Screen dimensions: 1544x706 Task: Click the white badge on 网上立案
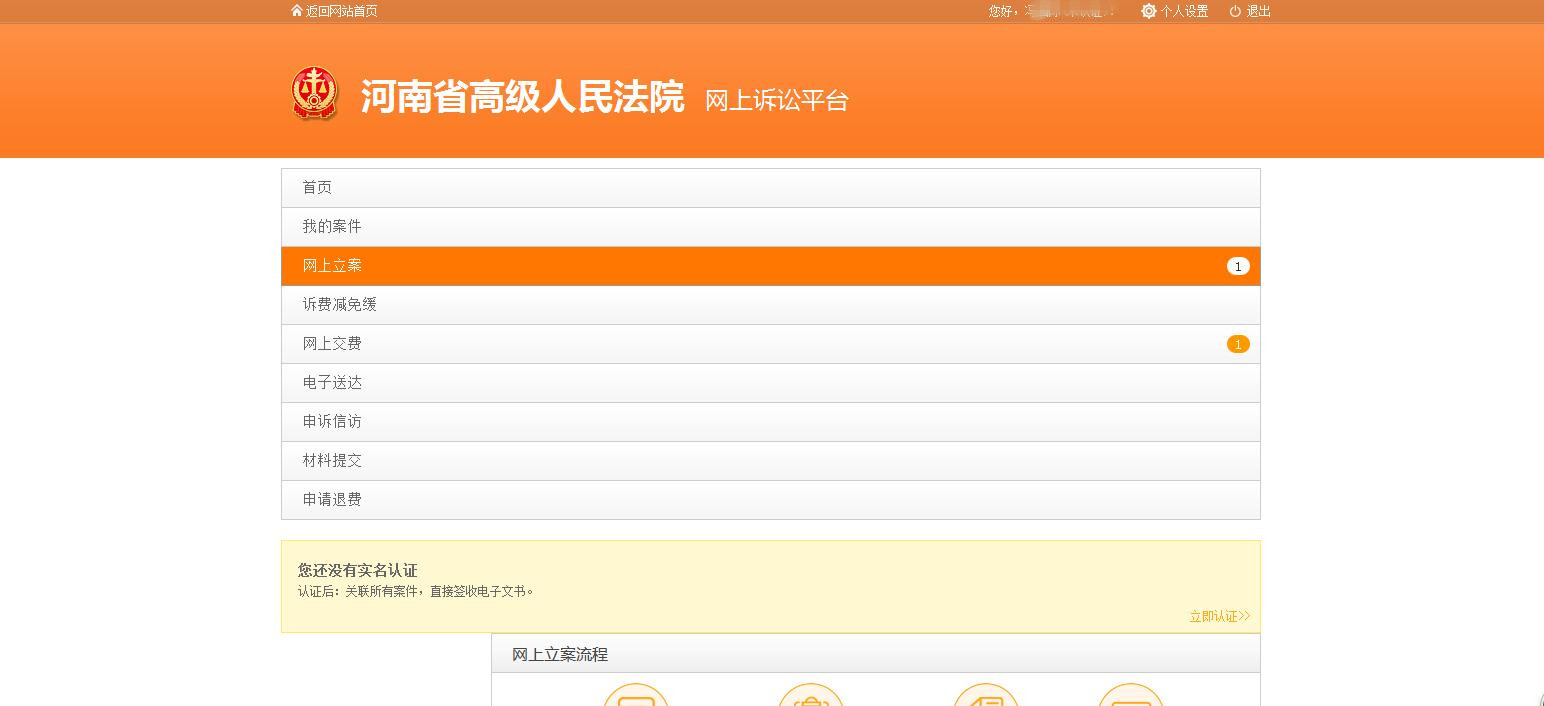click(x=1238, y=266)
